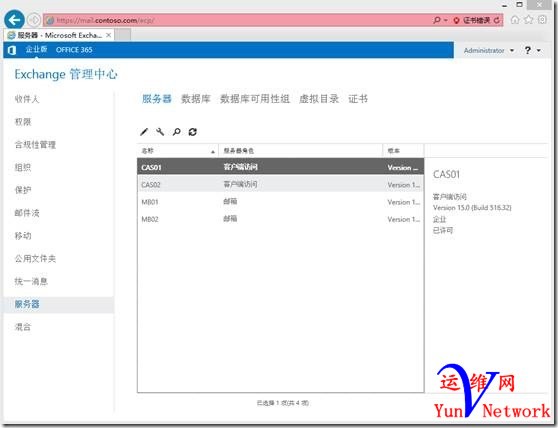
Task: Open 组织 in the left navigation
Action: (x=23, y=167)
